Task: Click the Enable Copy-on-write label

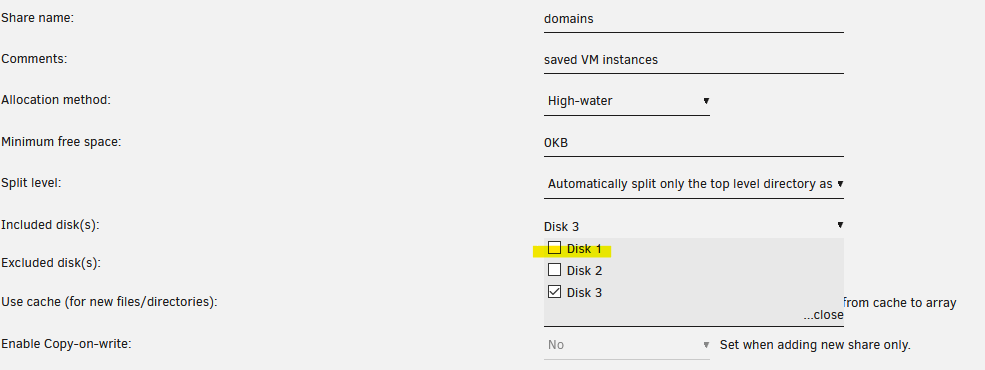Action: point(66,344)
